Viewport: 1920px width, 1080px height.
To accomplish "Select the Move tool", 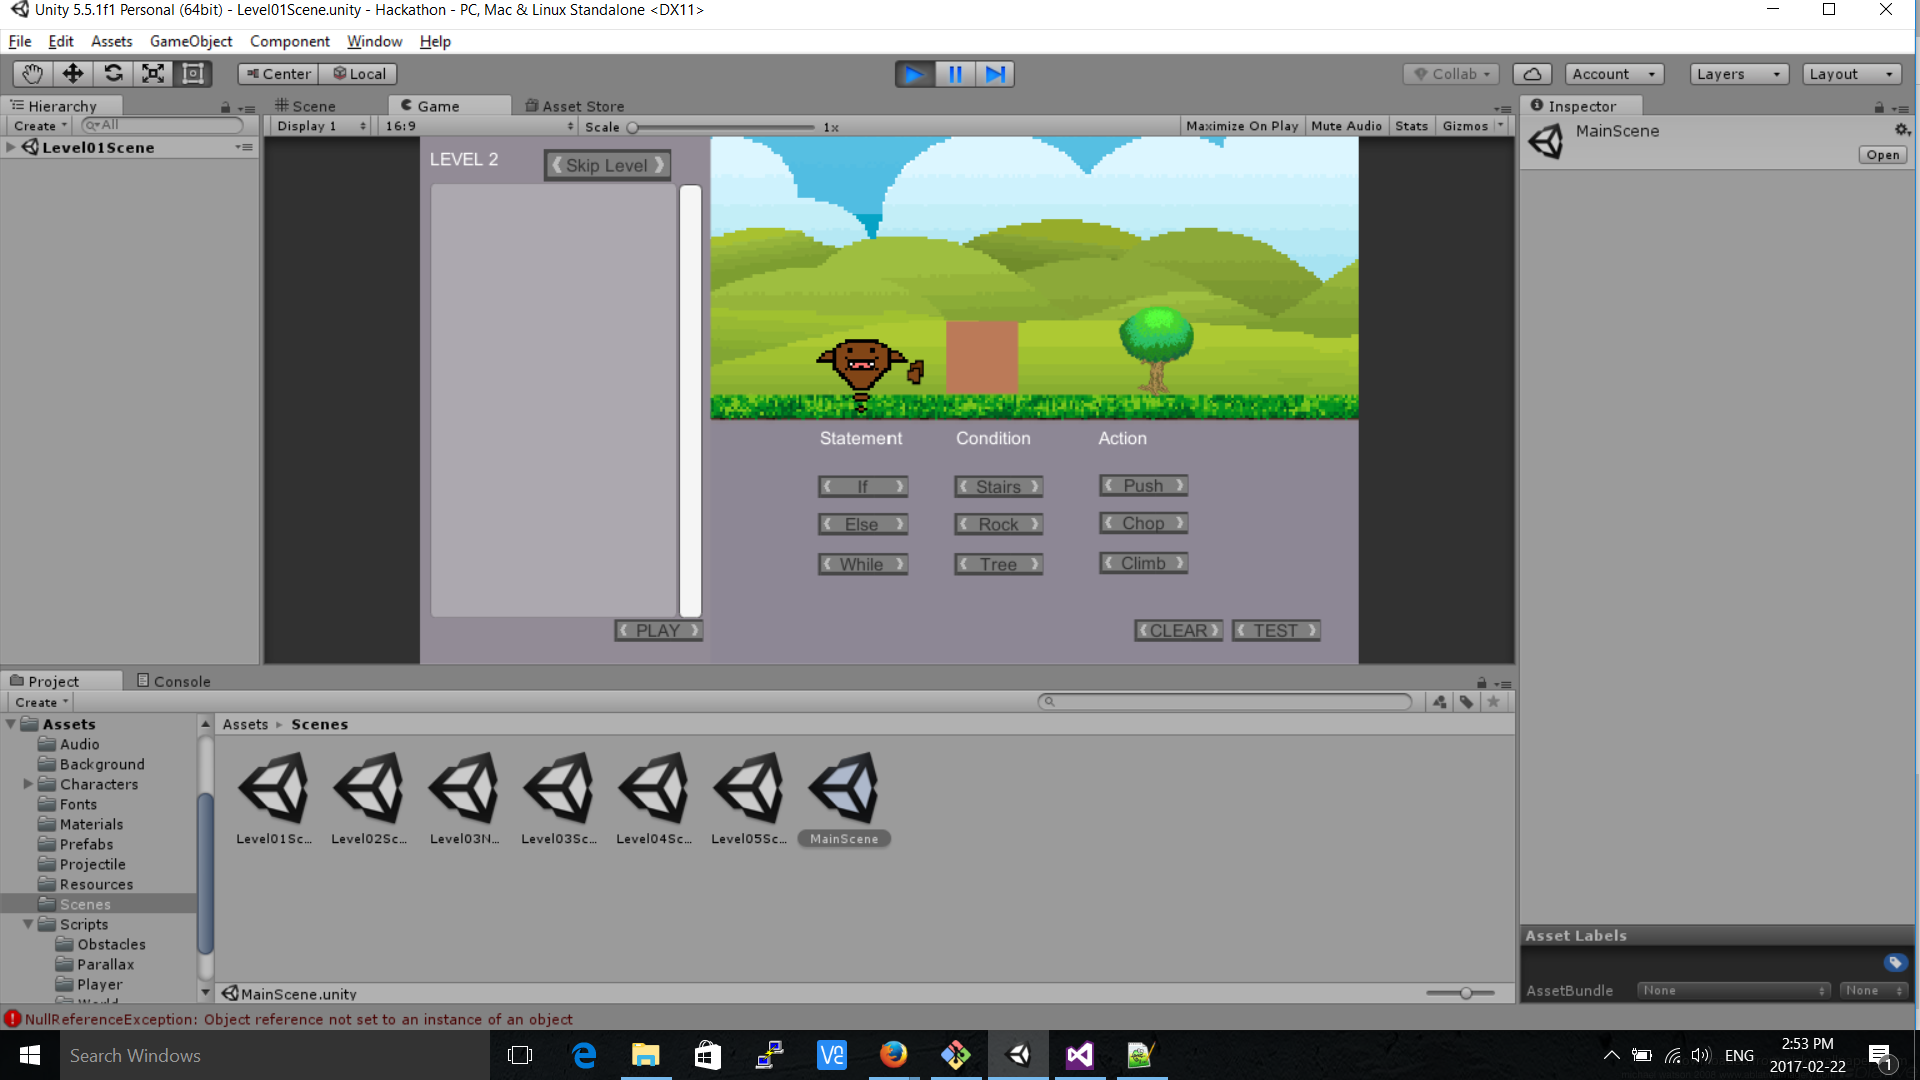I will point(73,74).
